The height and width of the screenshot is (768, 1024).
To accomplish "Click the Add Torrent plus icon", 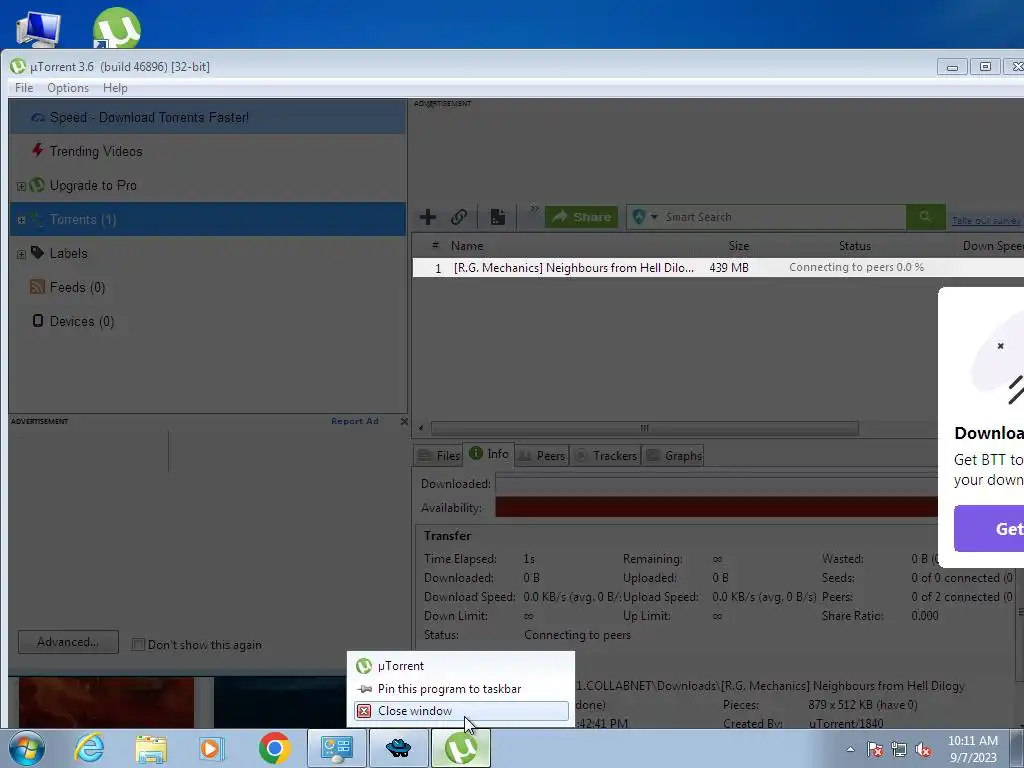I will (428, 217).
